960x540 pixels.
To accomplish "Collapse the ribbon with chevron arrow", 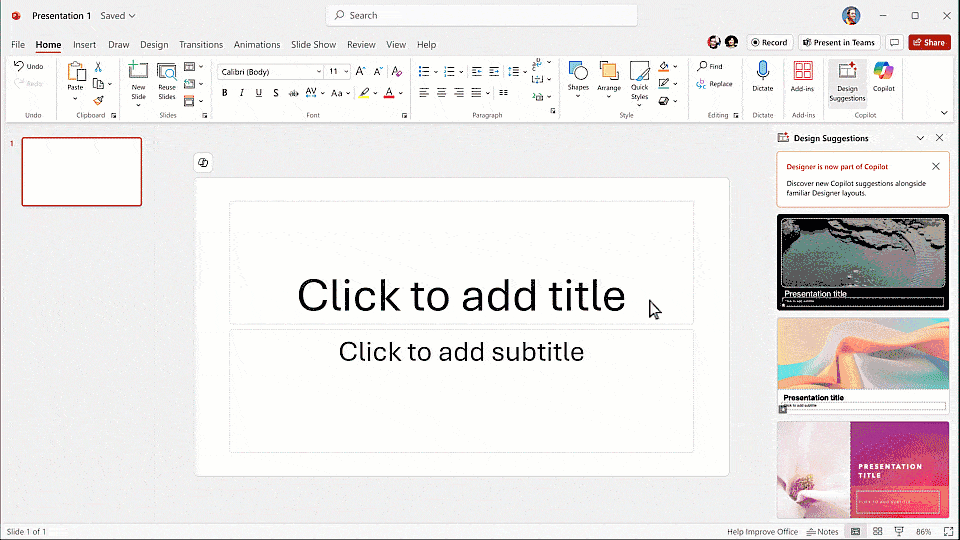I will coord(944,113).
